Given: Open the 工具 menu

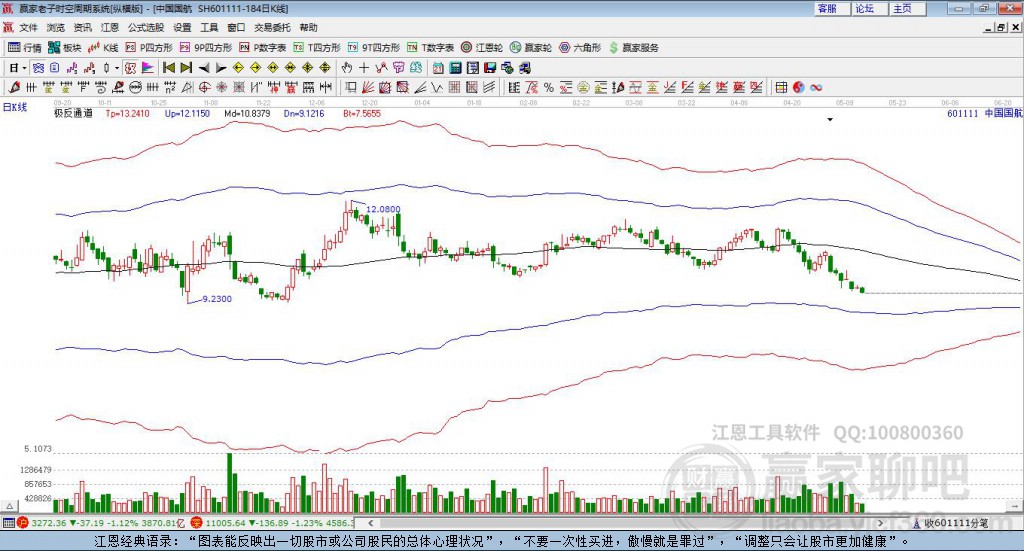Looking at the screenshot, I should pos(209,27).
